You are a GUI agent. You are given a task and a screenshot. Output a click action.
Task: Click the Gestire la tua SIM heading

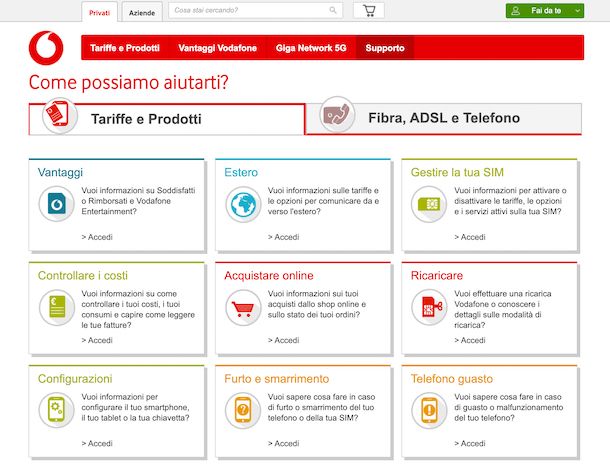point(457,172)
